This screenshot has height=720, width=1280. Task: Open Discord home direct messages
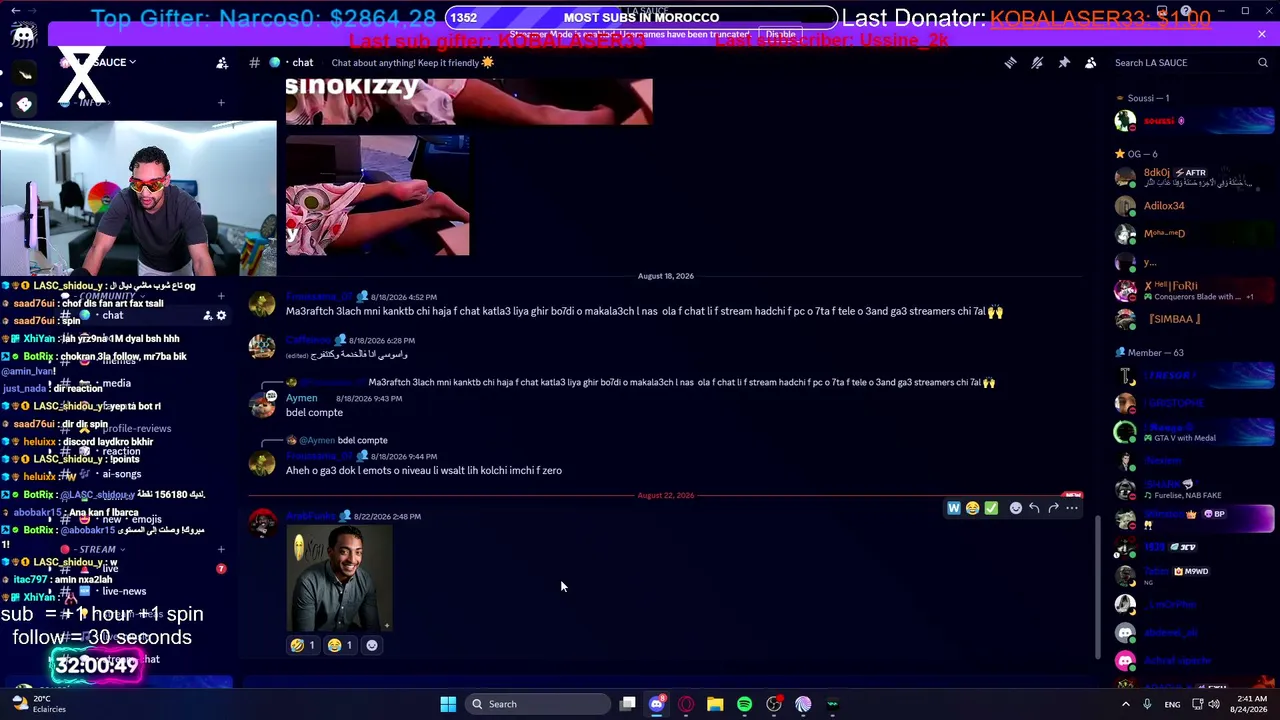tap(24, 35)
